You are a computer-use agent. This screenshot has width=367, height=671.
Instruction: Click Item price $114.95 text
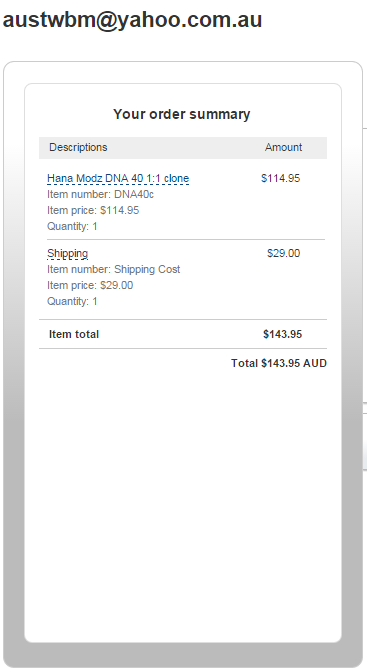93,211
